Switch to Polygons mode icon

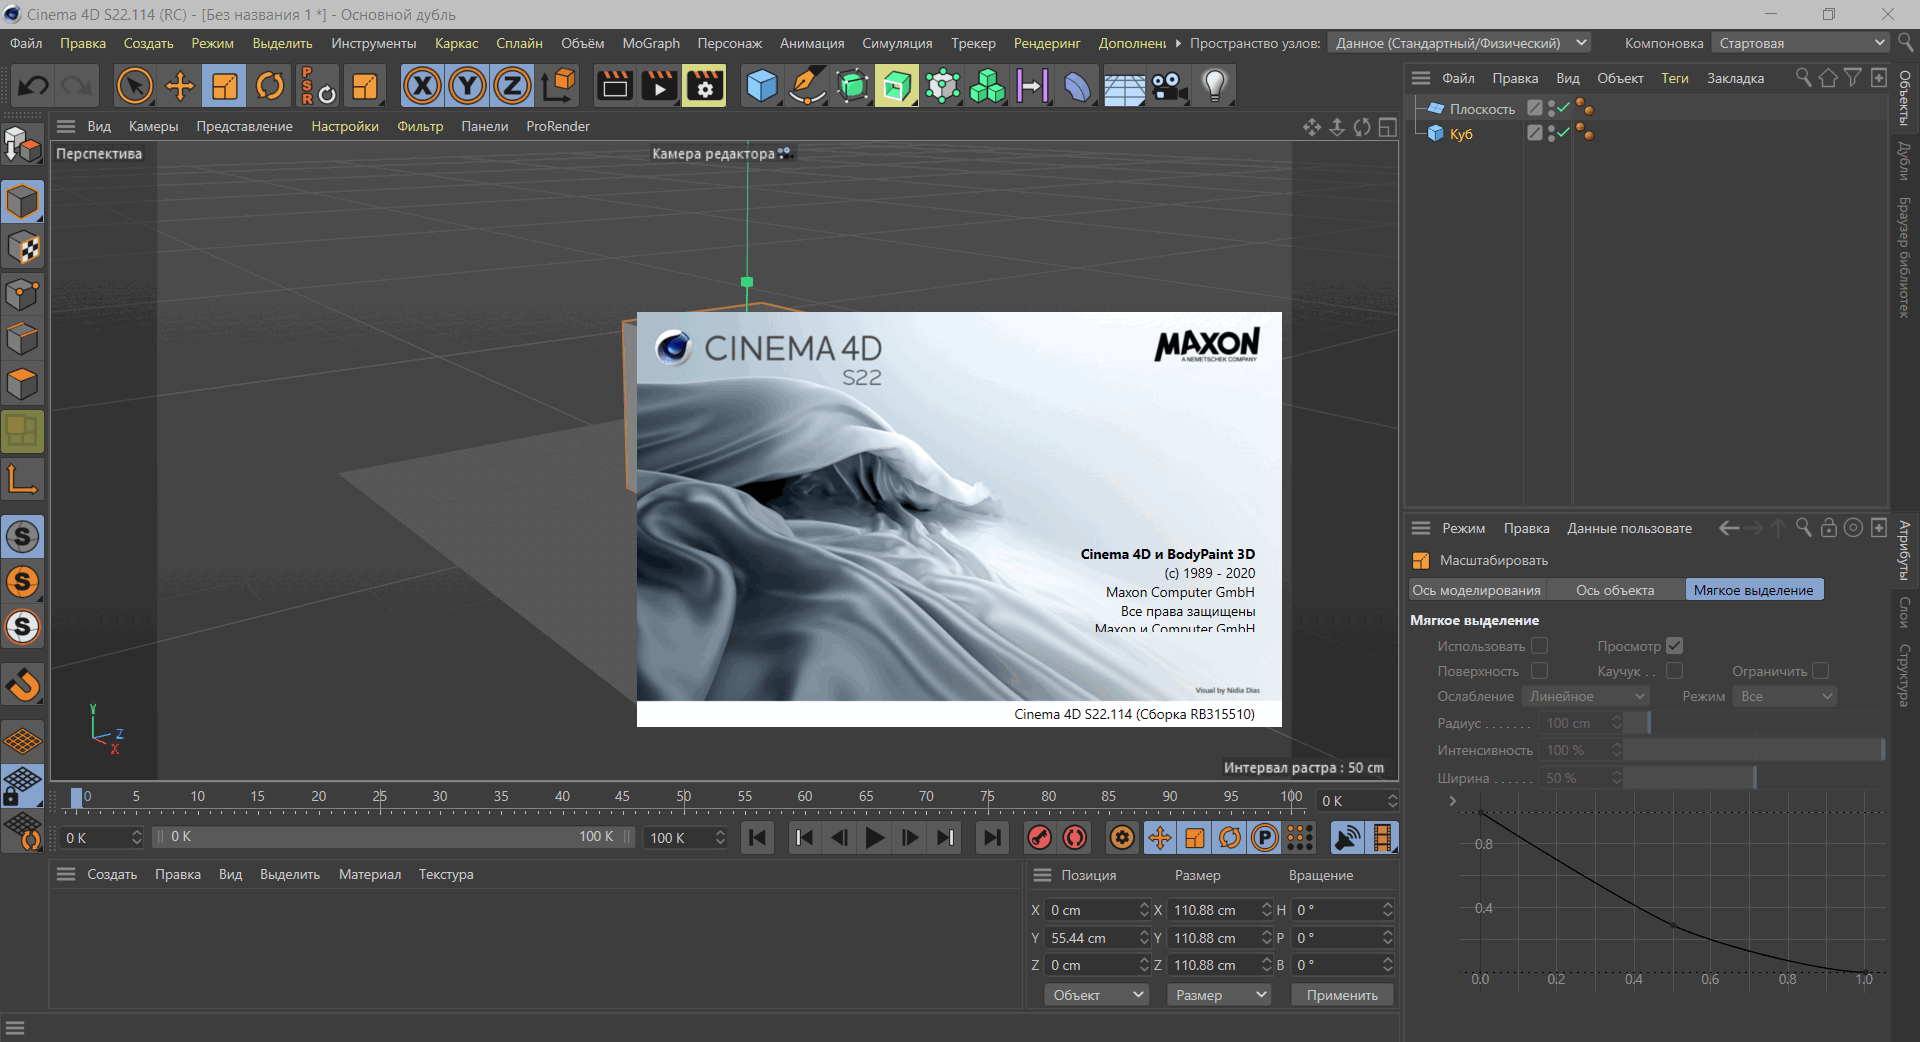[22, 384]
